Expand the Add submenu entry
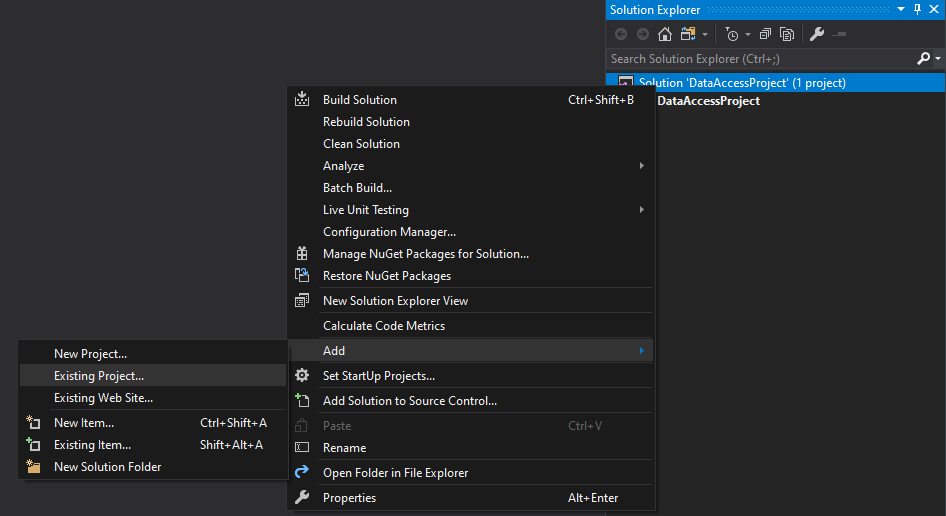 click(471, 351)
